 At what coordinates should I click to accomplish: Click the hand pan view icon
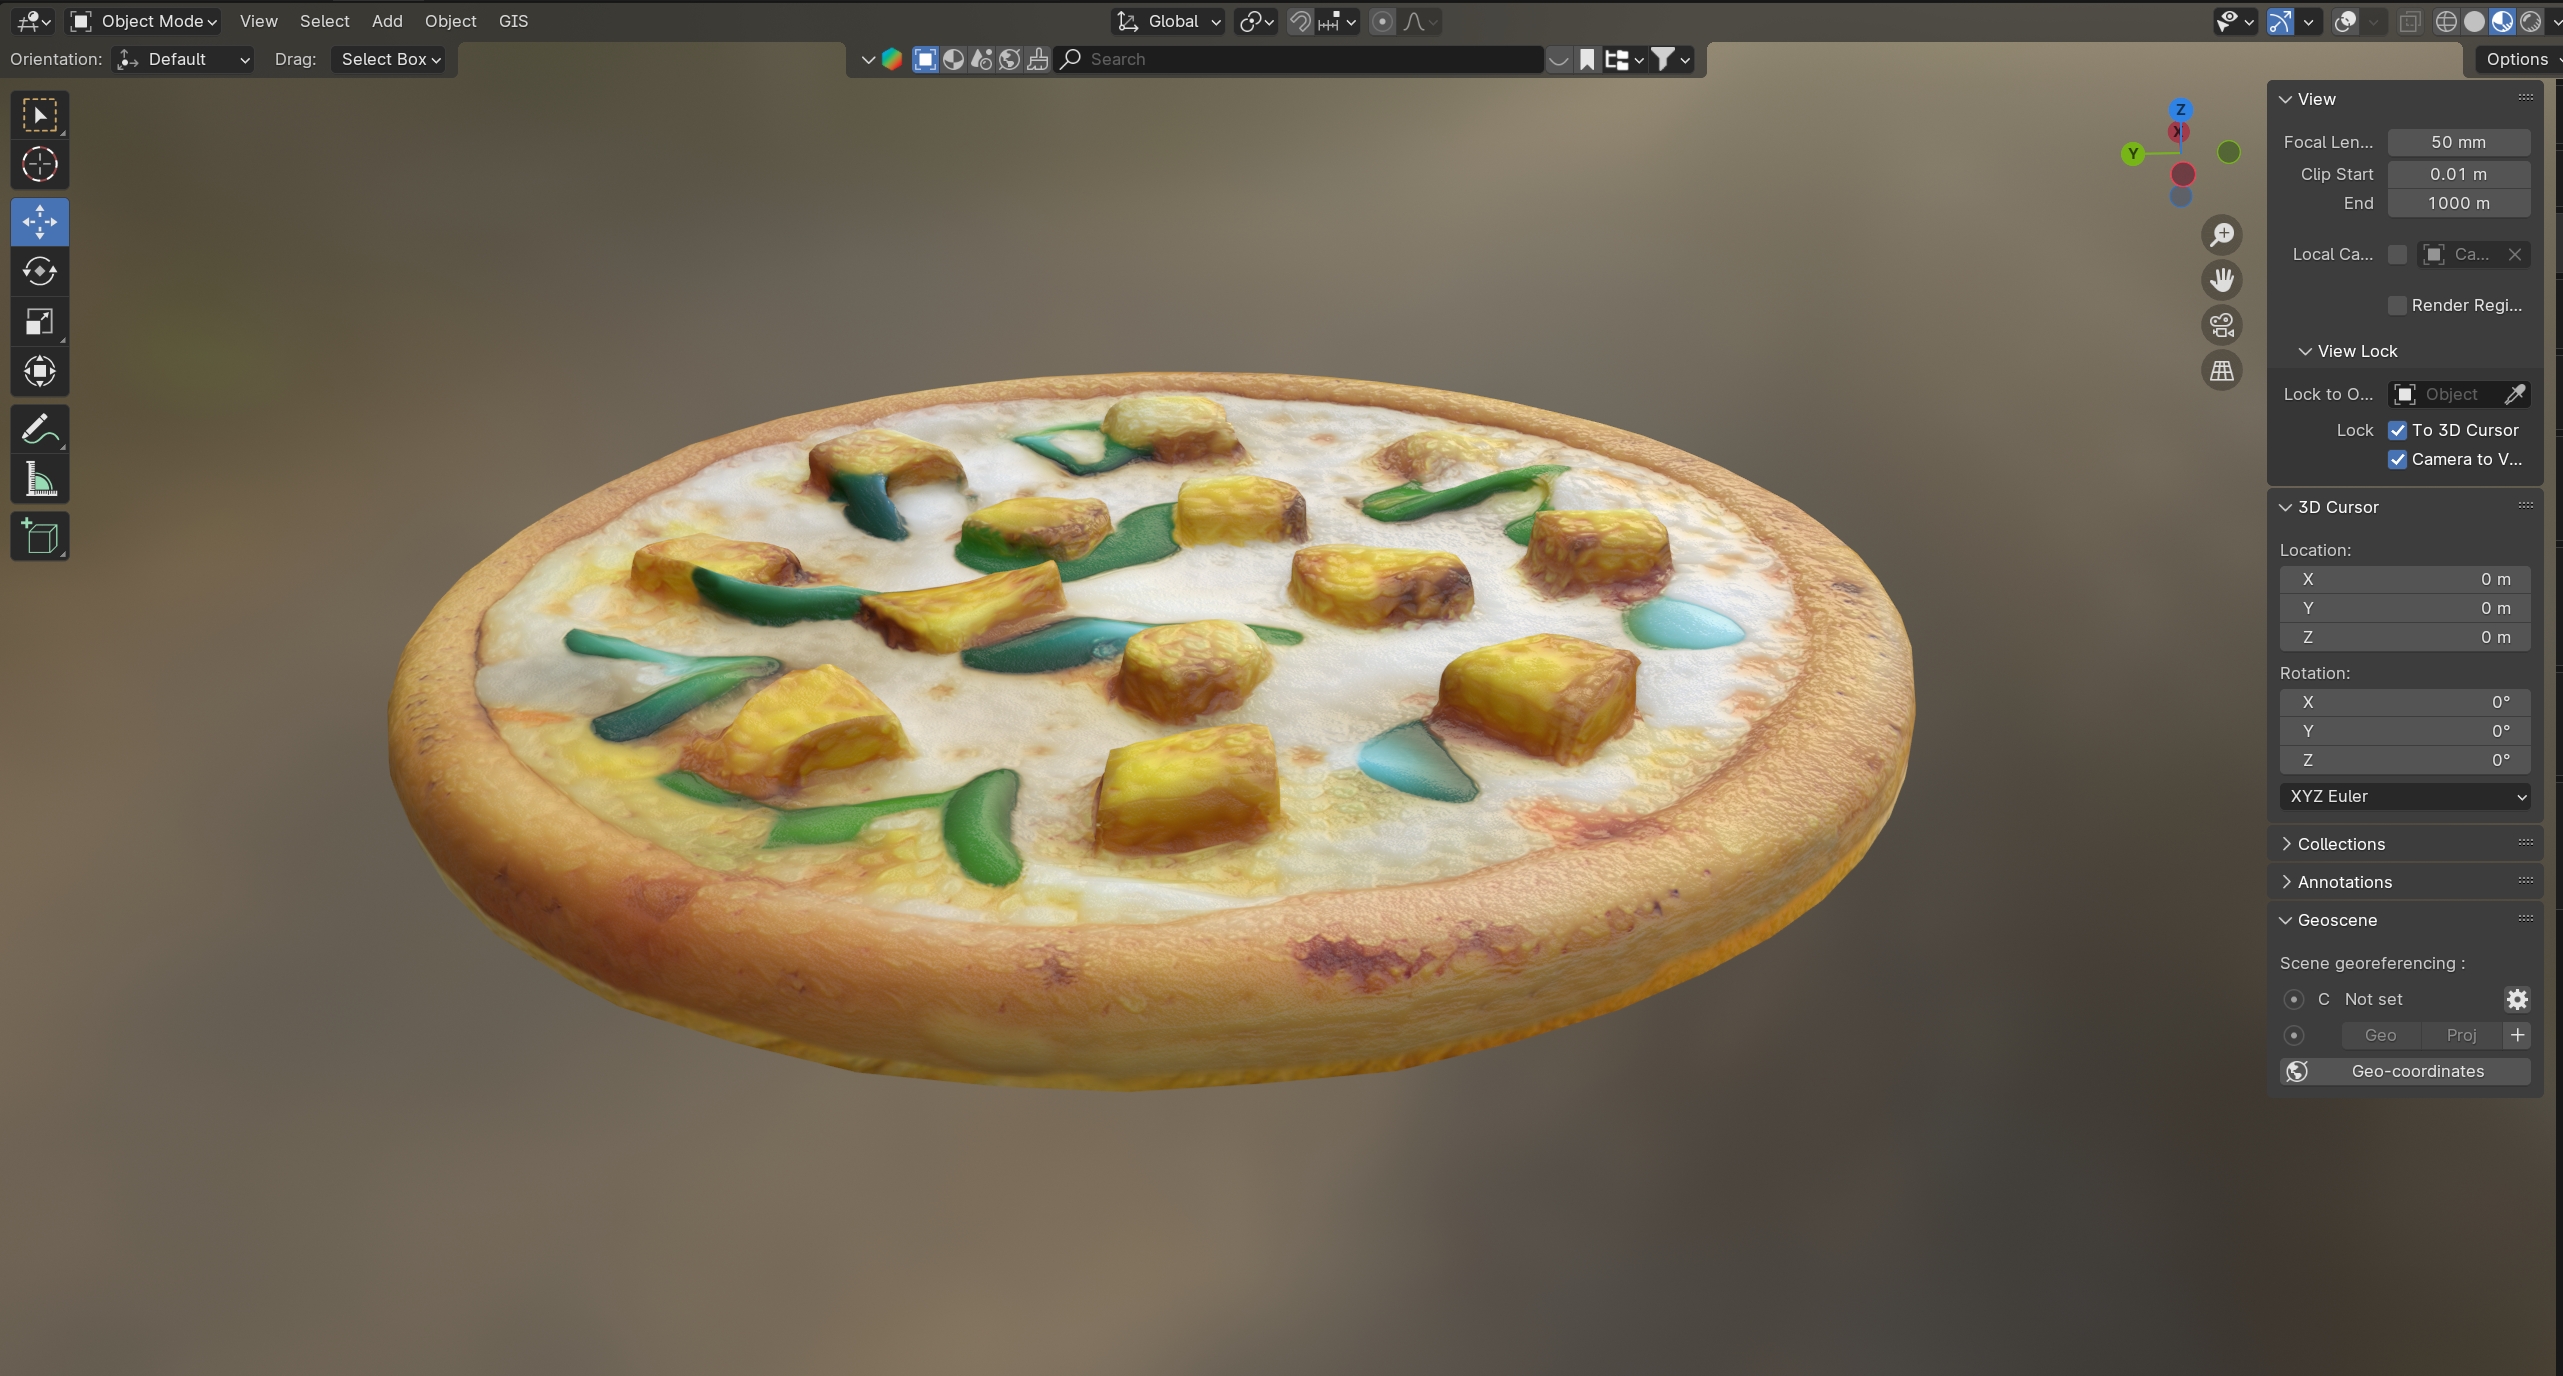click(2222, 280)
